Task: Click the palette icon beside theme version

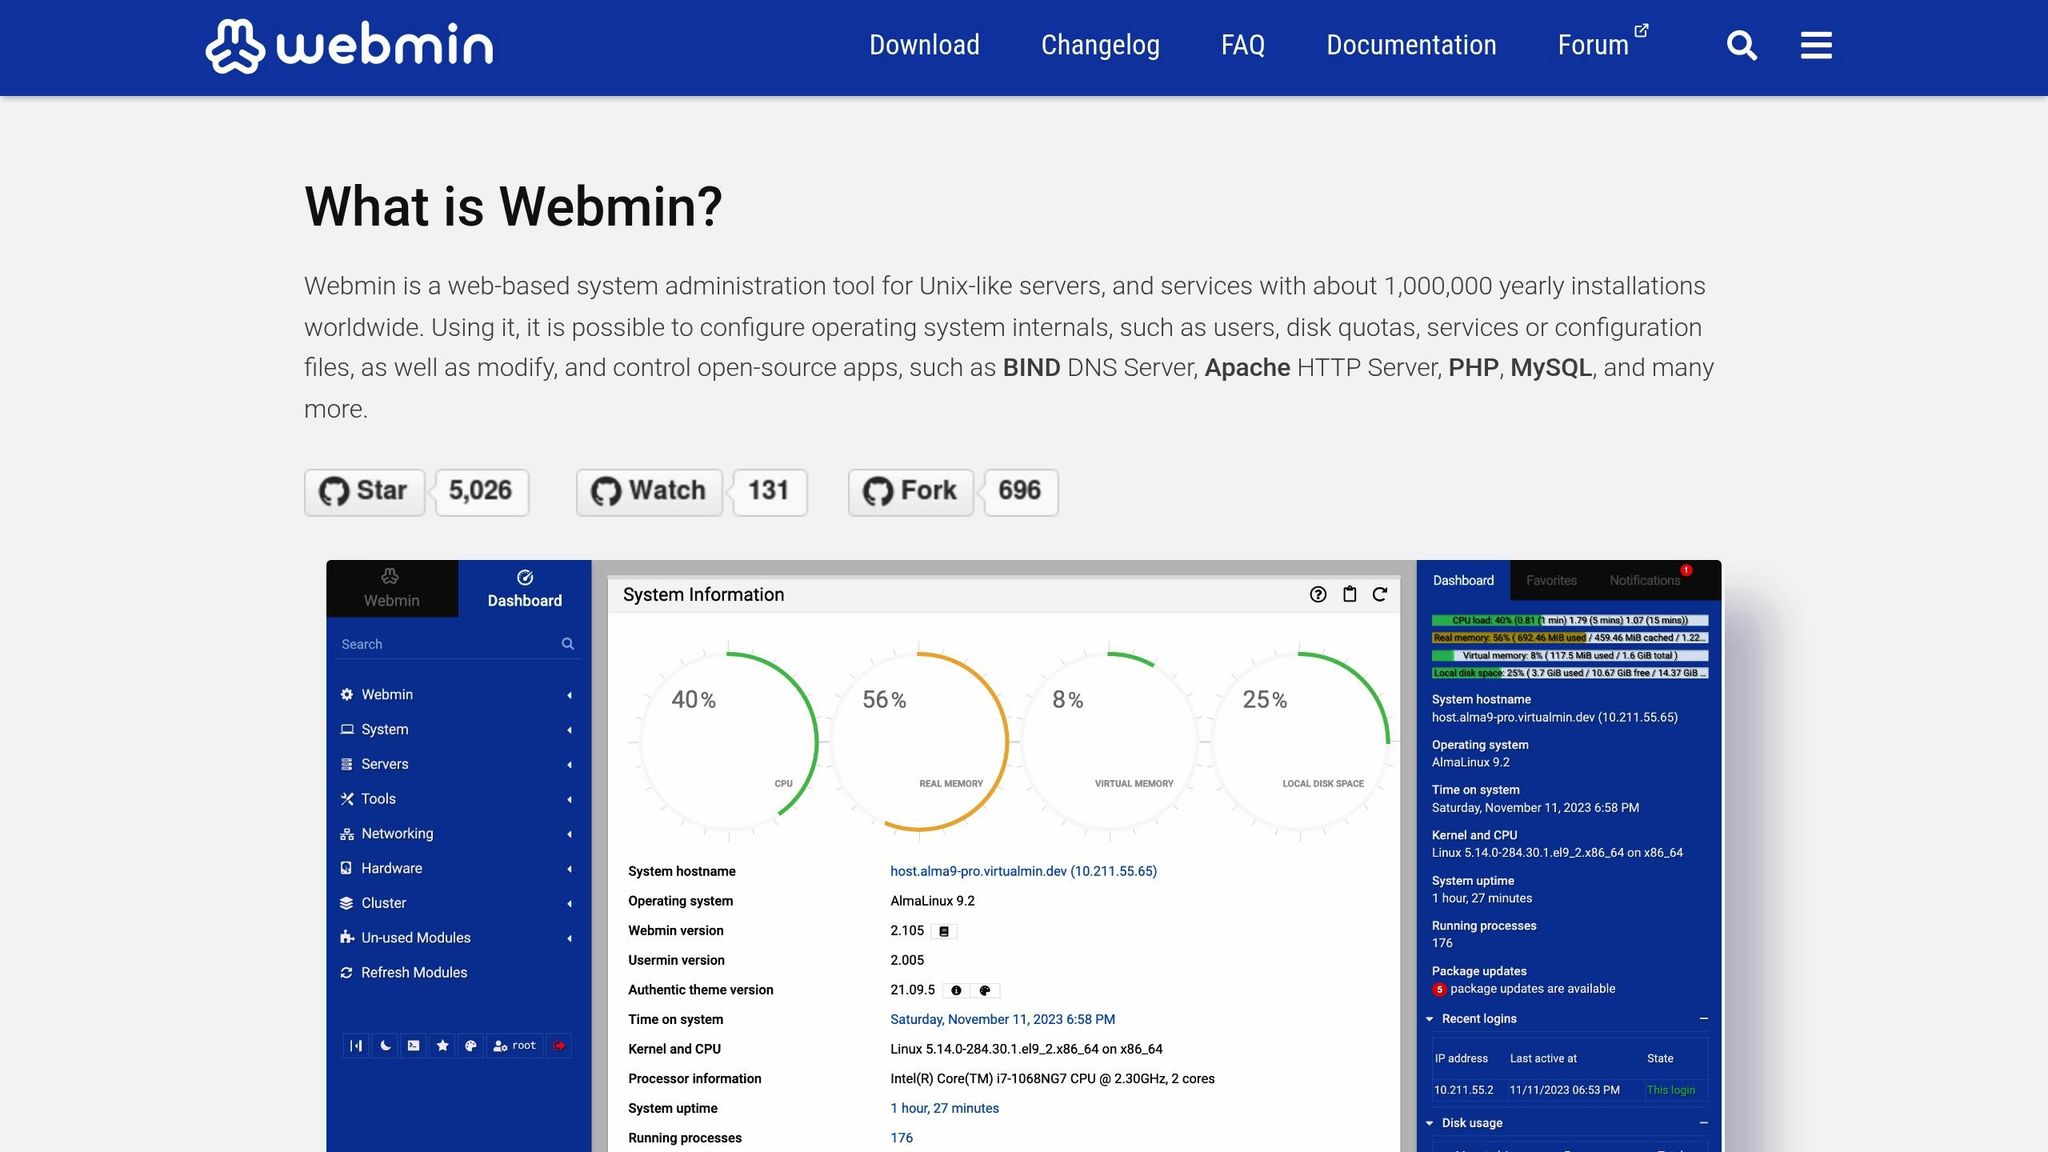Action: tap(985, 990)
